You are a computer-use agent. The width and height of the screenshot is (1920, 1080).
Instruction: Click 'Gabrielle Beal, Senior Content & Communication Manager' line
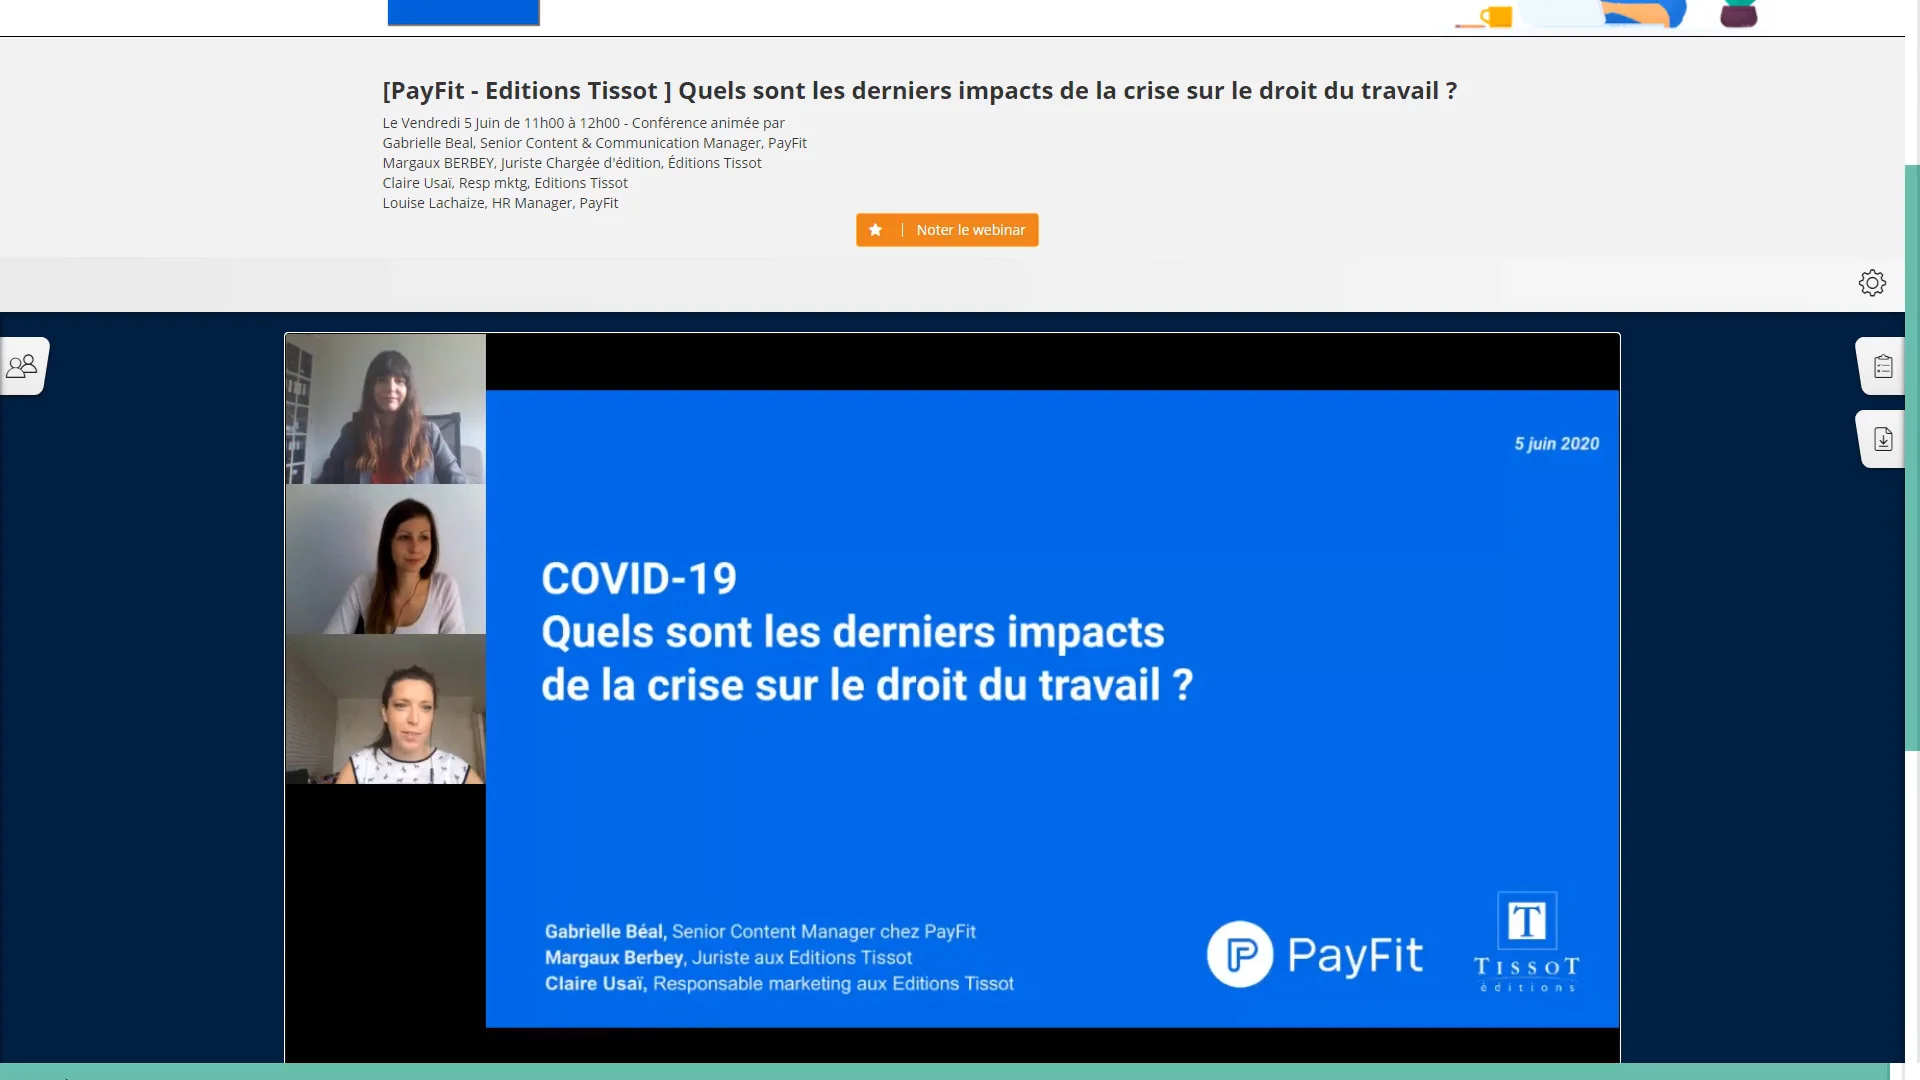pyautogui.click(x=594, y=143)
